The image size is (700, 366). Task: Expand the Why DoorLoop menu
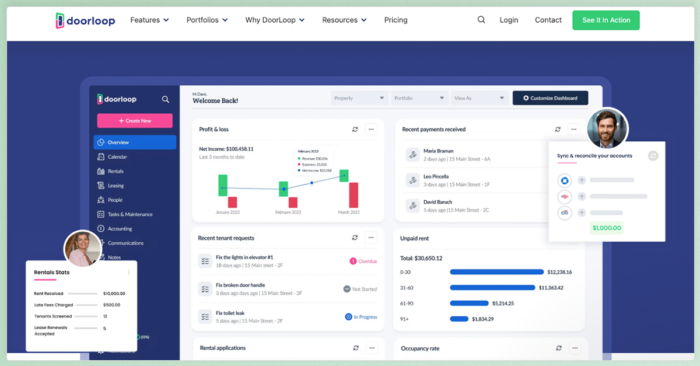tap(275, 20)
